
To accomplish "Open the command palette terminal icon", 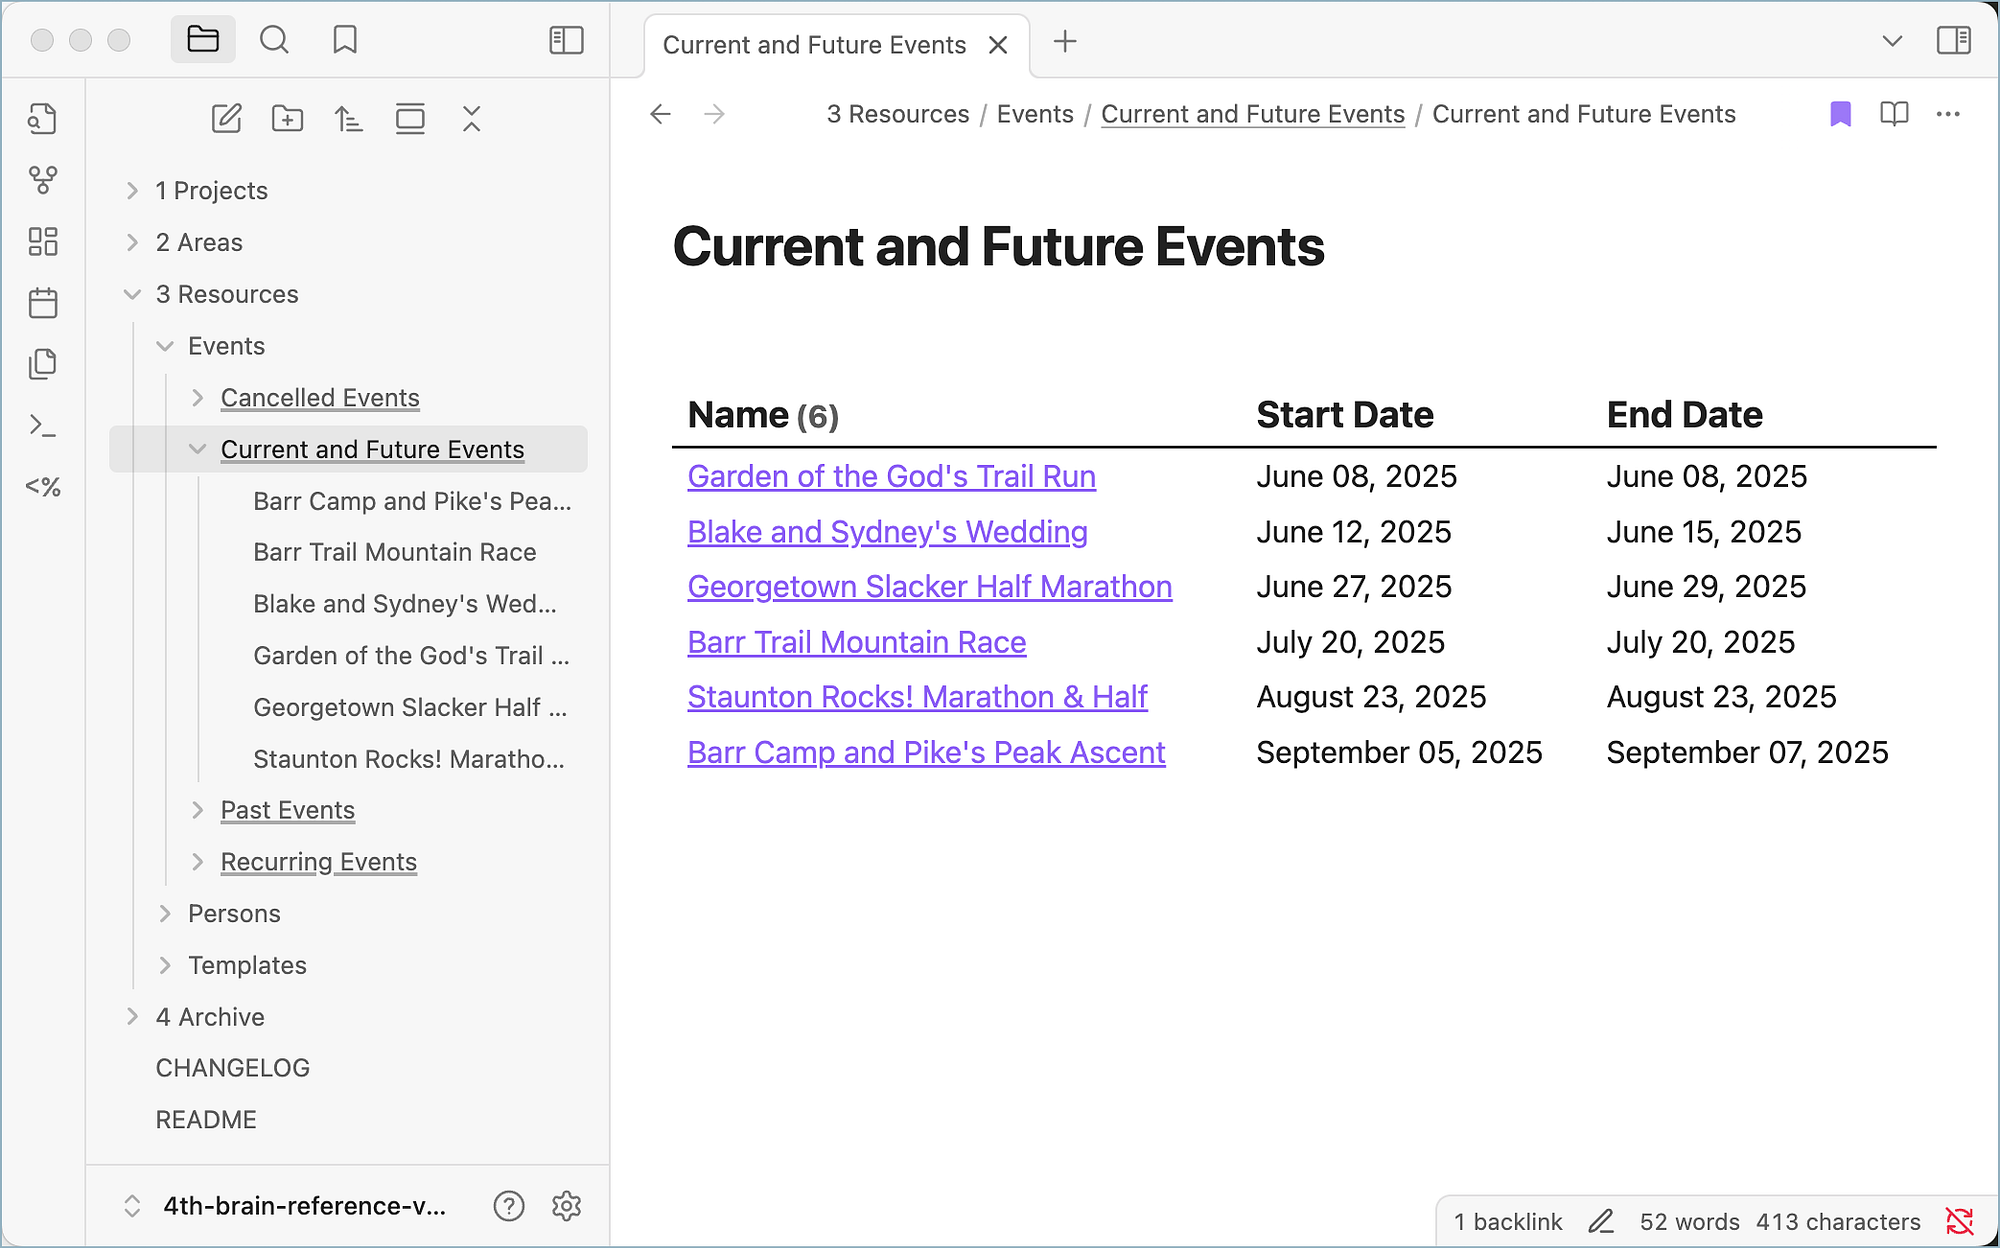I will (43, 426).
